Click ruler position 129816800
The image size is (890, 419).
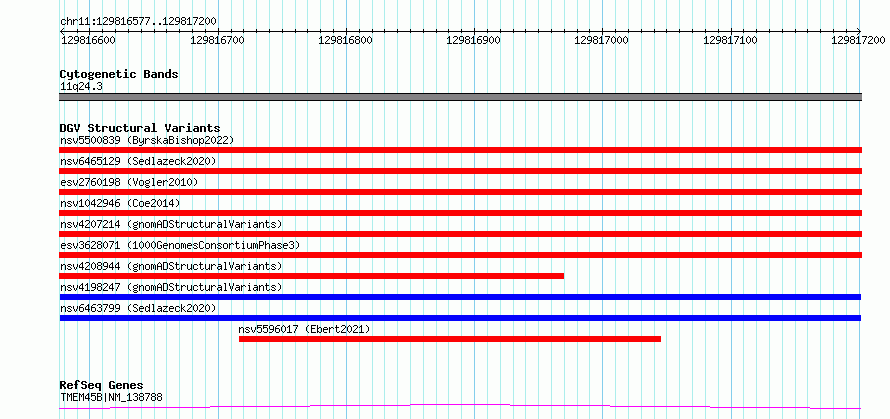click(346, 40)
